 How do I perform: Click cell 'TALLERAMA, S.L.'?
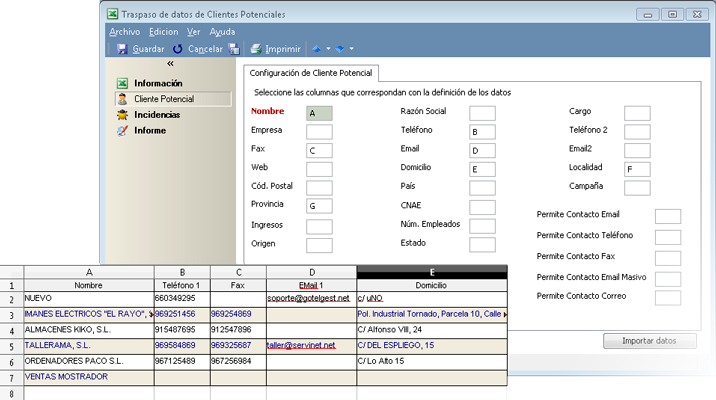pyautogui.click(x=89, y=346)
